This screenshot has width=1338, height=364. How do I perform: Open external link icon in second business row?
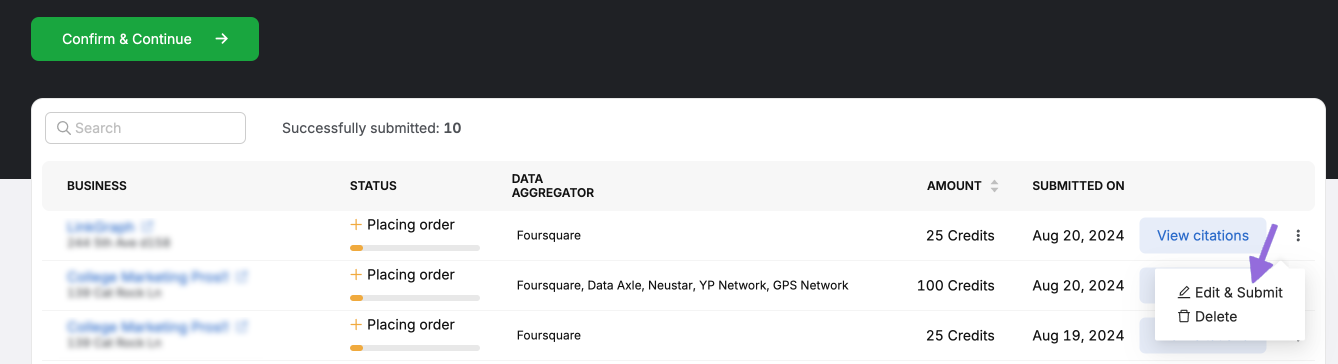click(x=241, y=276)
